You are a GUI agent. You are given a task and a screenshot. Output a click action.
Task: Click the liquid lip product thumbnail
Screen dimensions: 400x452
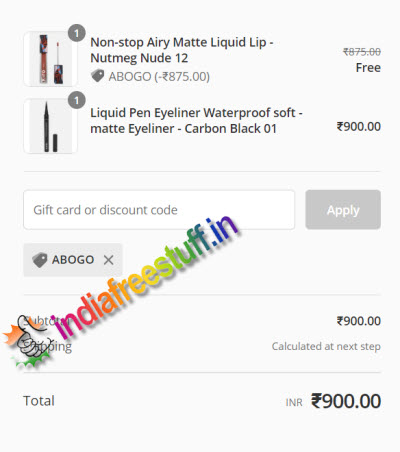click(50, 59)
